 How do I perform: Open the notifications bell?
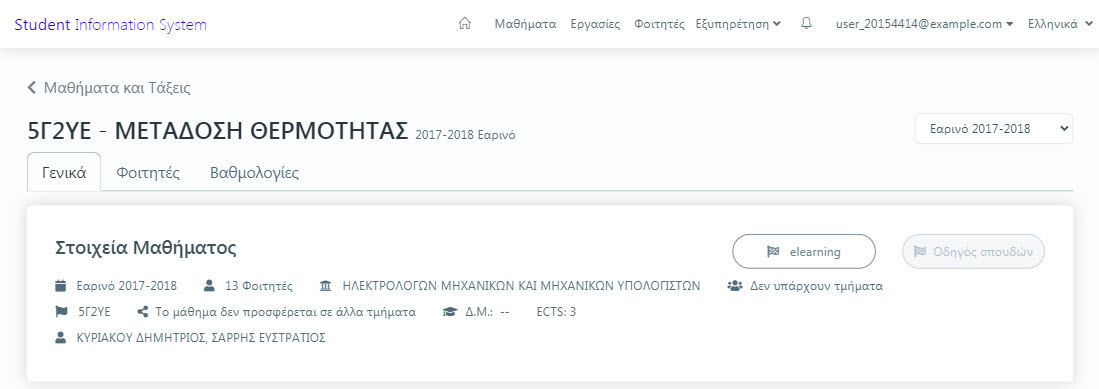click(x=806, y=23)
